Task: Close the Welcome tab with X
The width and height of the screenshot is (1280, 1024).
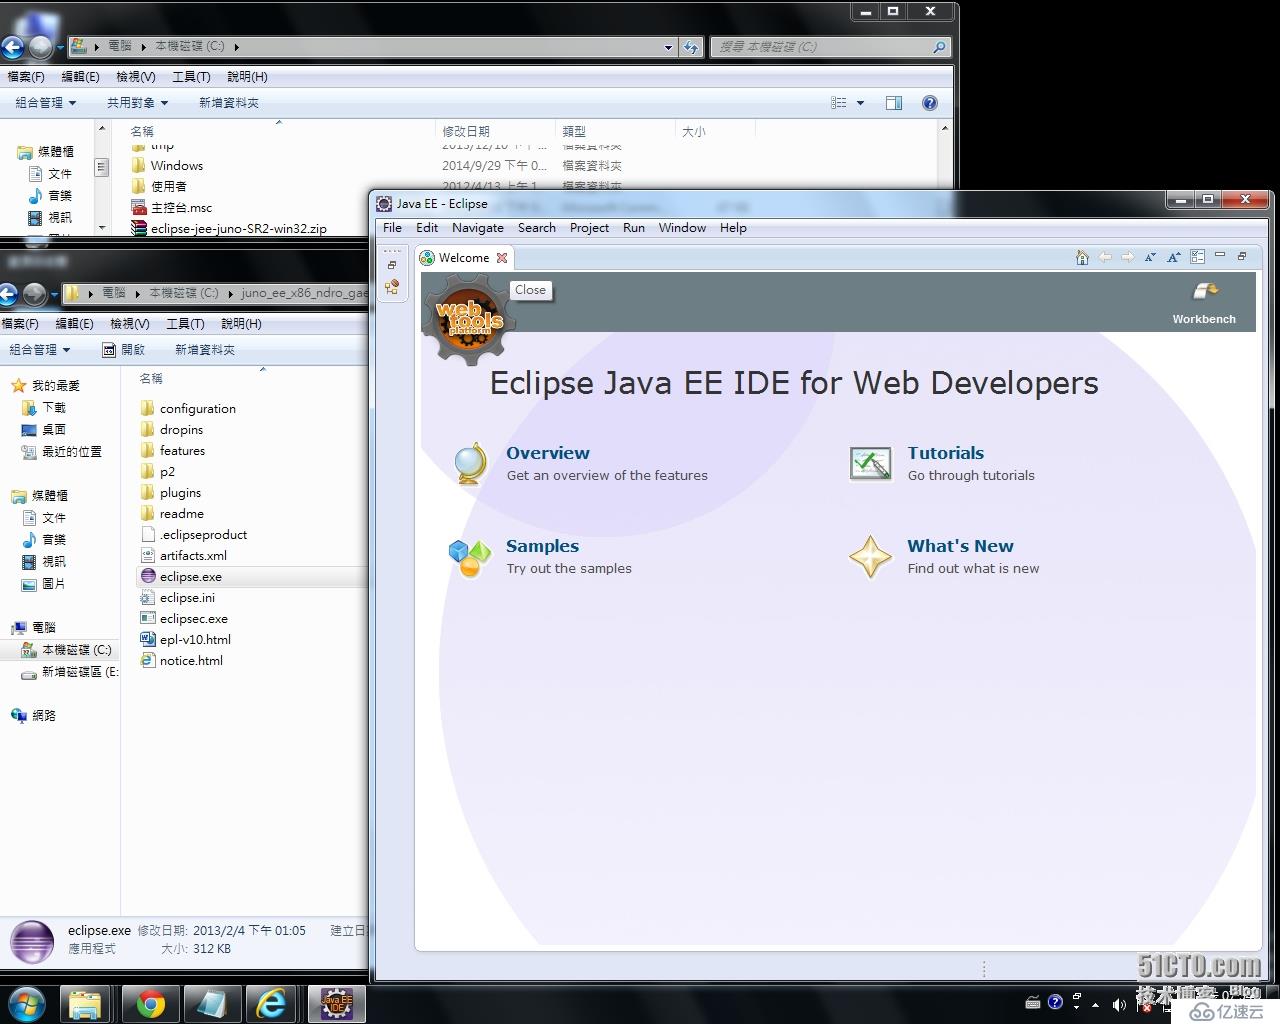Action: tap(502, 258)
